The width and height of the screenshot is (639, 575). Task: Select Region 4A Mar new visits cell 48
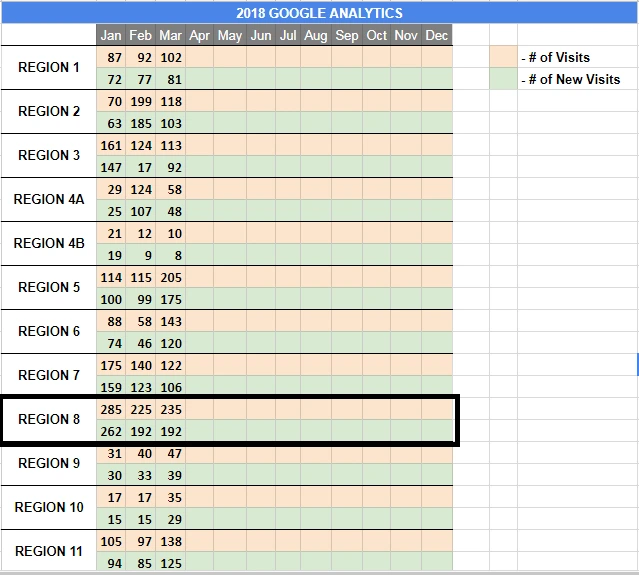[x=170, y=211]
